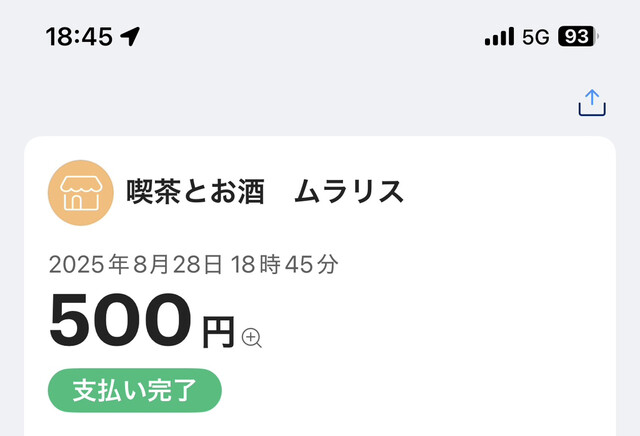Viewport: 640px width, 436px height.
Task: Tap the green 支払い完了 badge
Action: pyautogui.click(x=134, y=390)
